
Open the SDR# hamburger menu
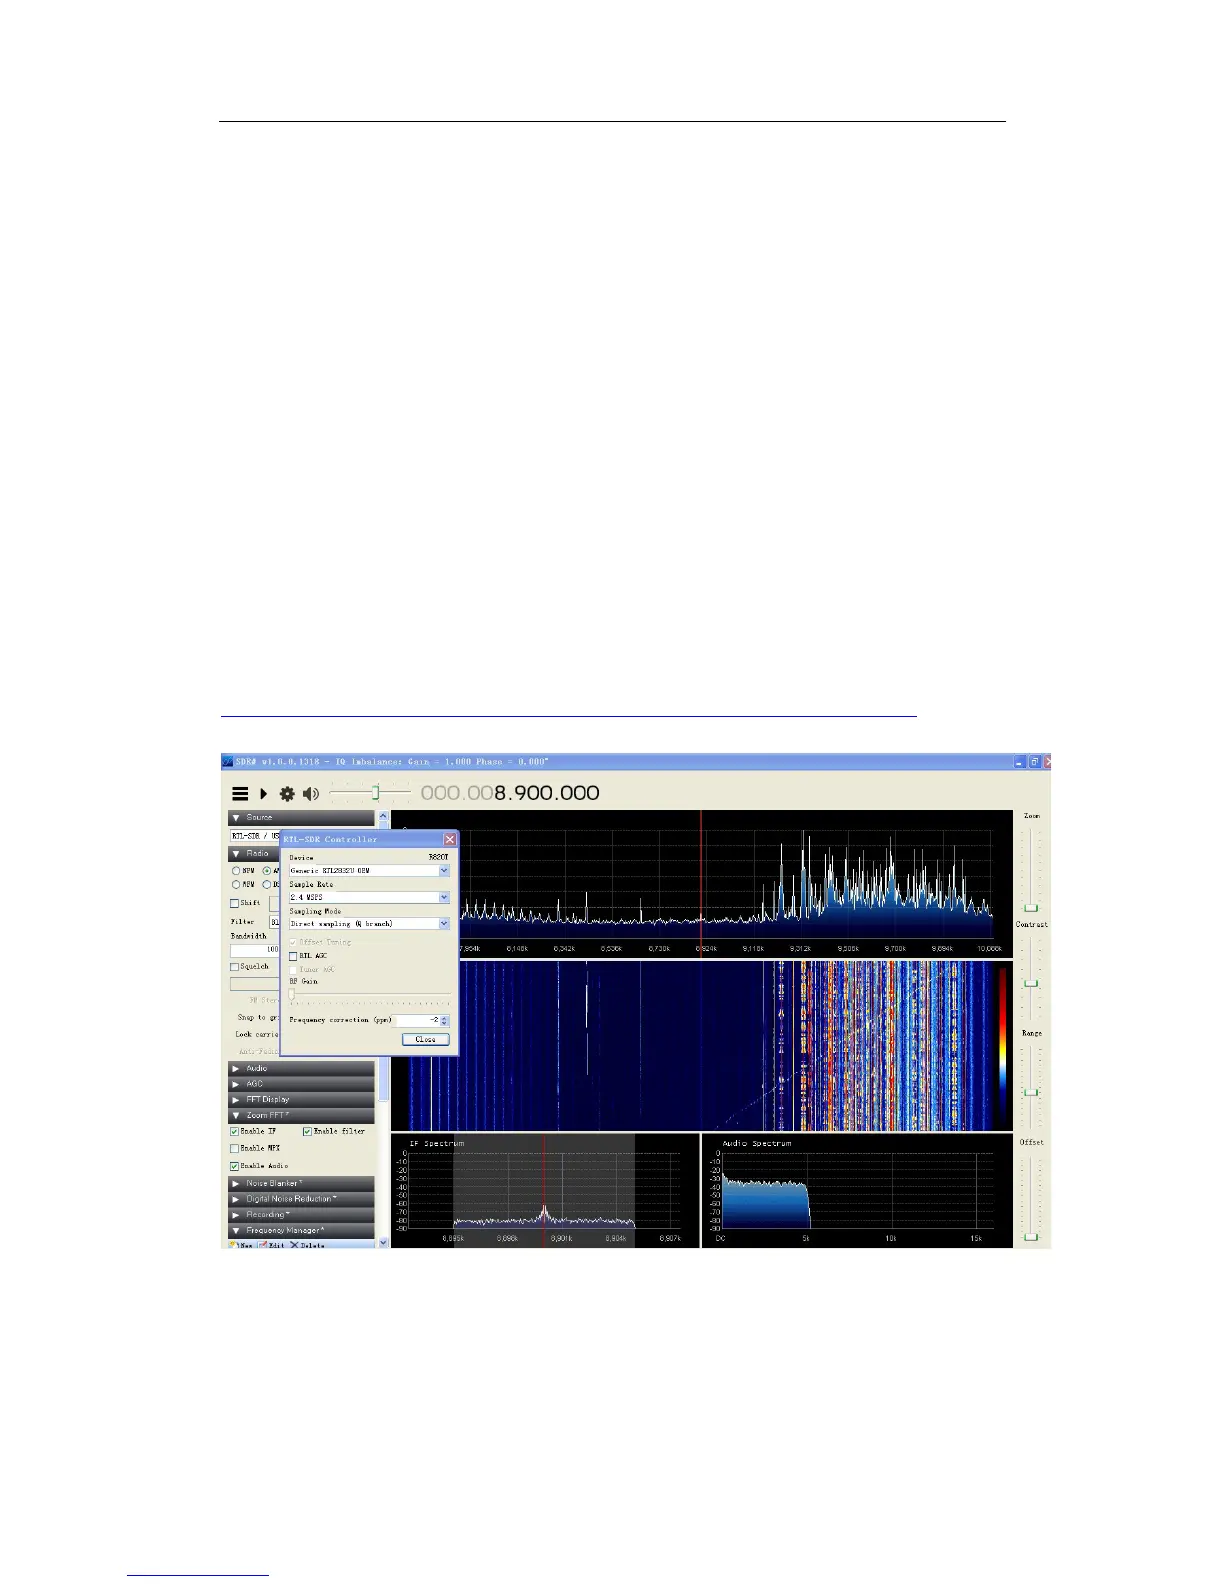(240, 793)
